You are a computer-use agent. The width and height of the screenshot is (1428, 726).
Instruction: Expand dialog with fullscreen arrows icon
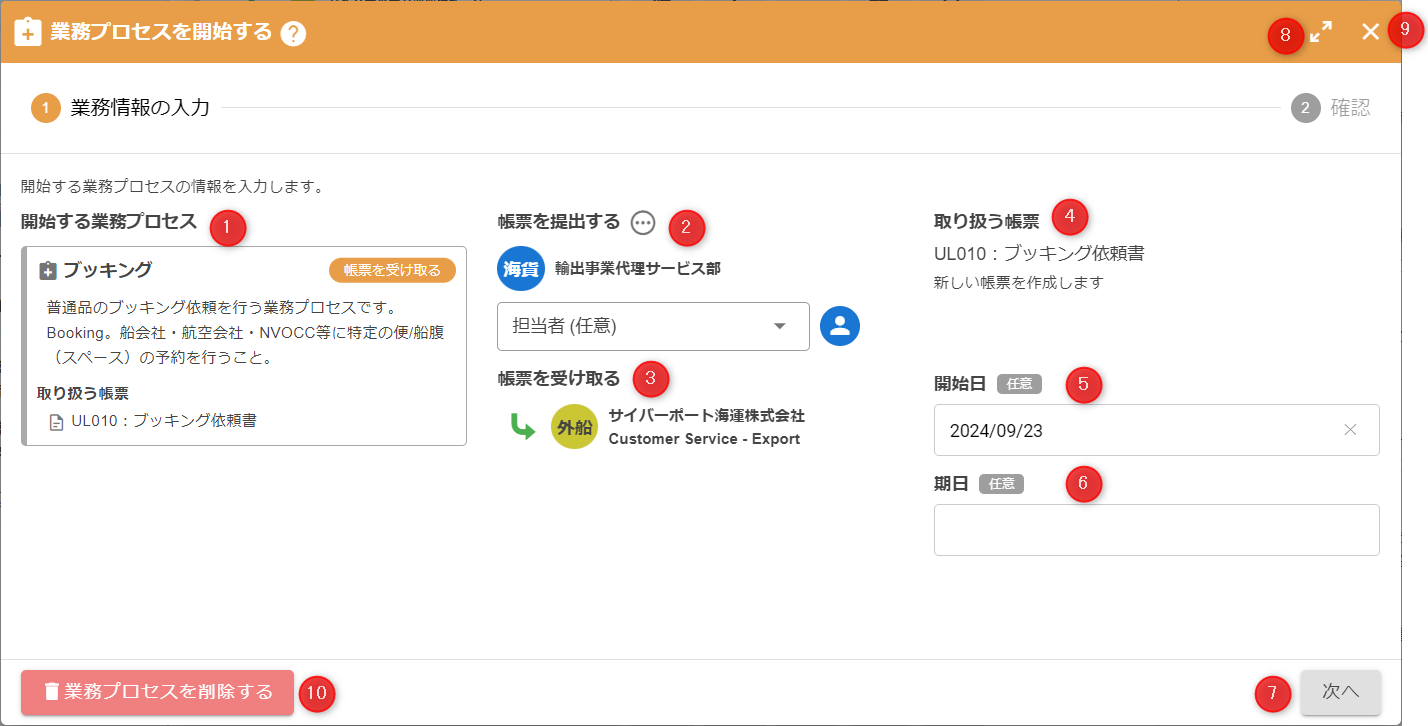pyautogui.click(x=1321, y=32)
